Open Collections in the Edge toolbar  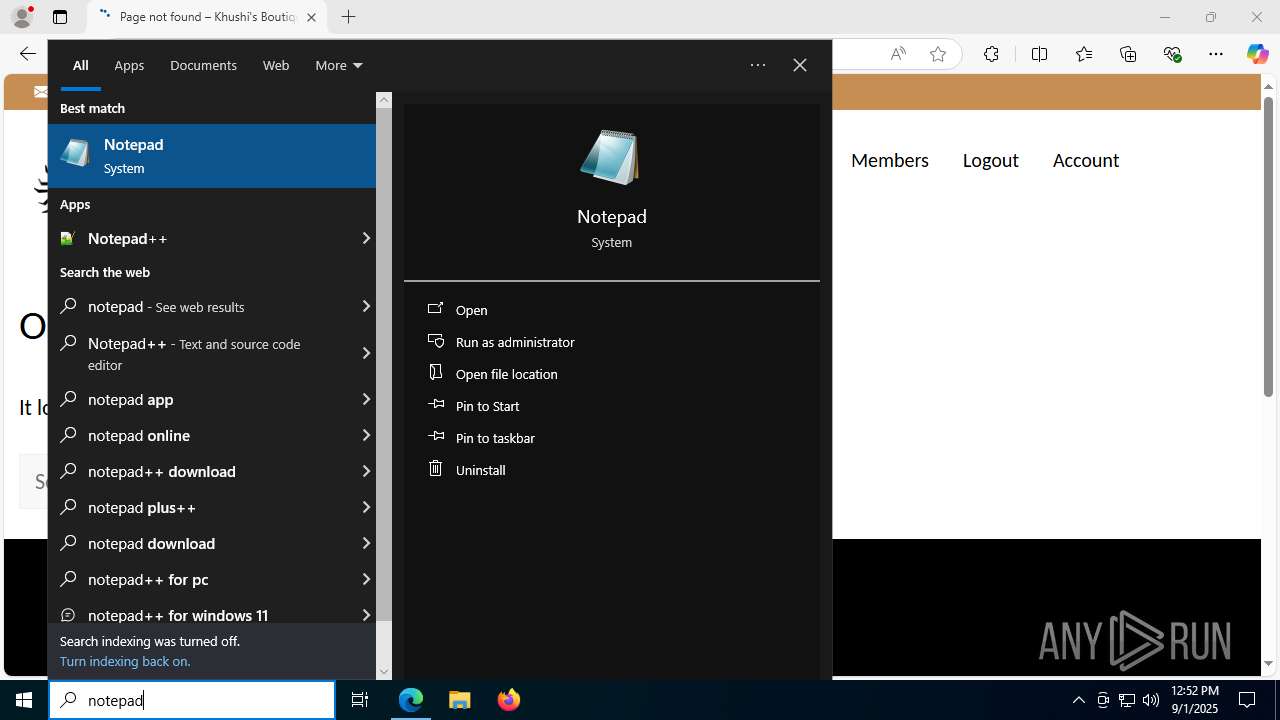pyautogui.click(x=1128, y=54)
